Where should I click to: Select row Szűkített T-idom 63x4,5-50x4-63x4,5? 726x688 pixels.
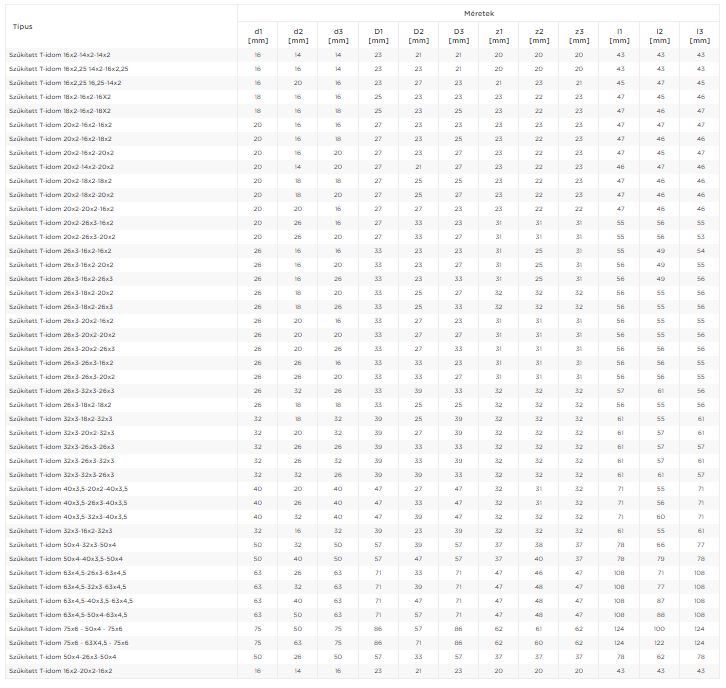[x=363, y=615]
